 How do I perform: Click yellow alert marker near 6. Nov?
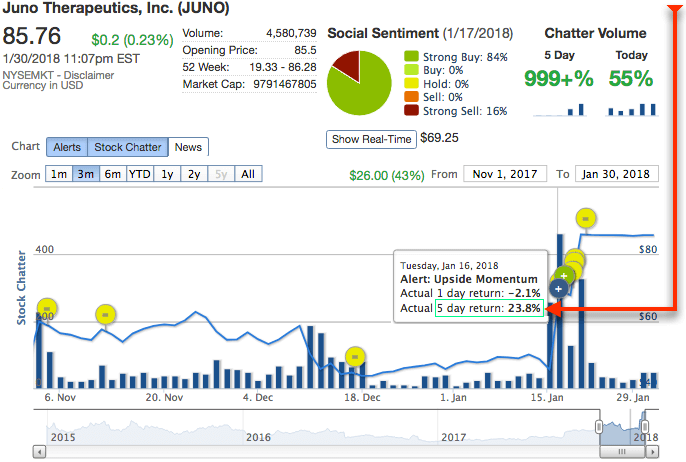(47, 308)
